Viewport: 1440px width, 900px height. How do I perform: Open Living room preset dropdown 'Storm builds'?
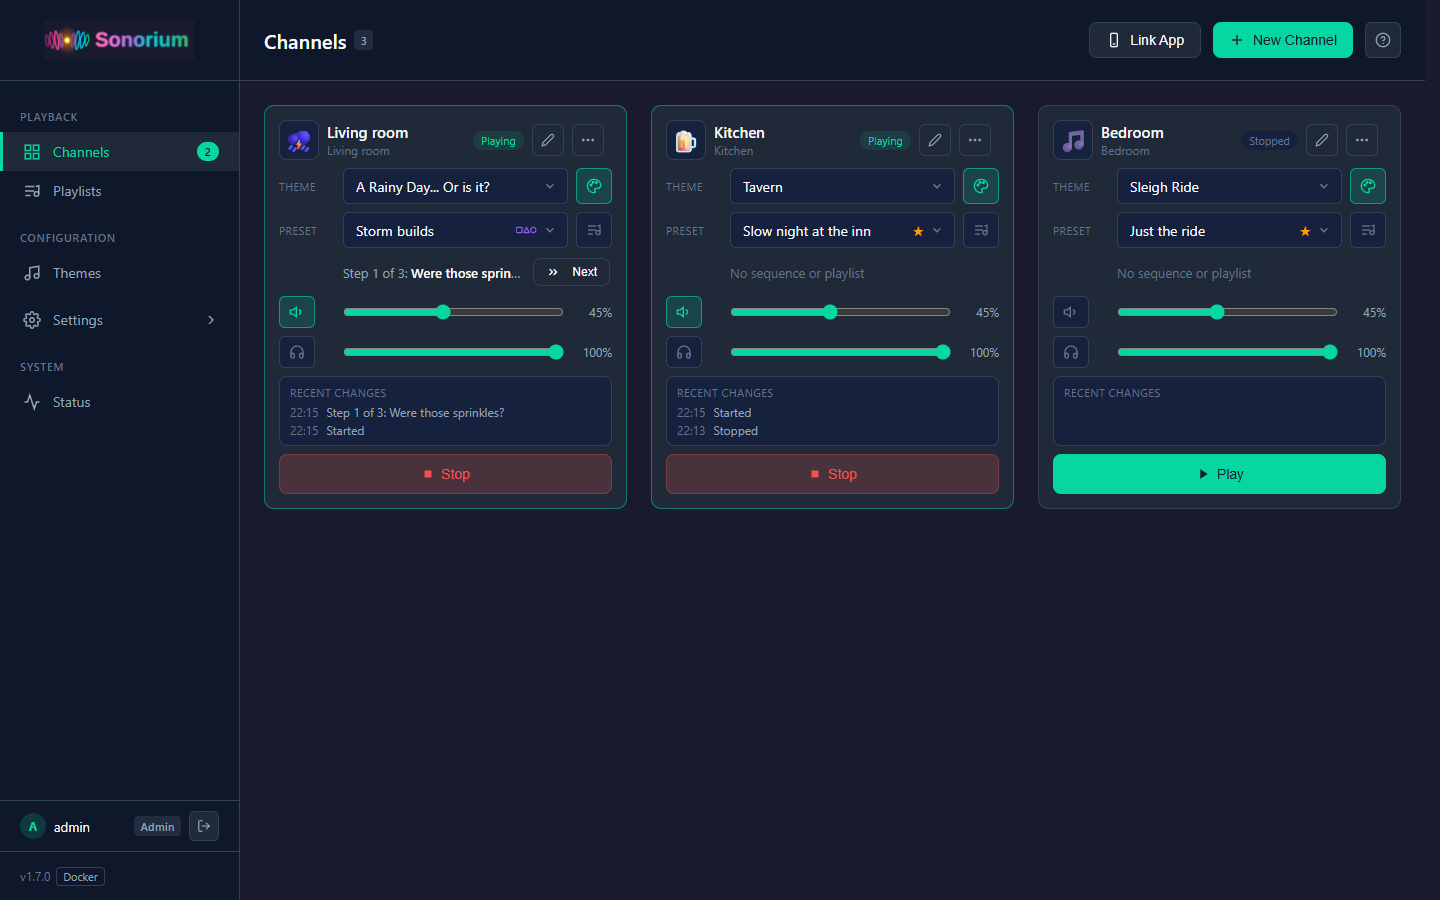pyautogui.click(x=455, y=230)
